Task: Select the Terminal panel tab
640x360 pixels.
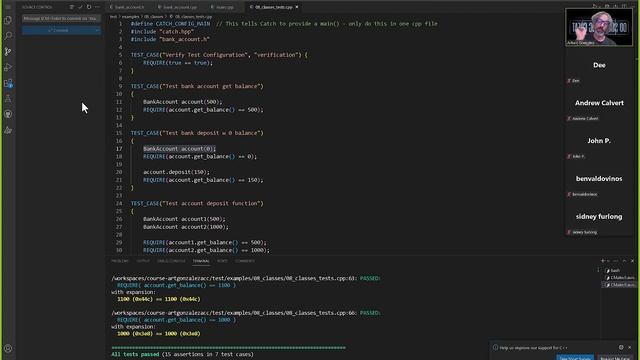Action: pos(201,261)
